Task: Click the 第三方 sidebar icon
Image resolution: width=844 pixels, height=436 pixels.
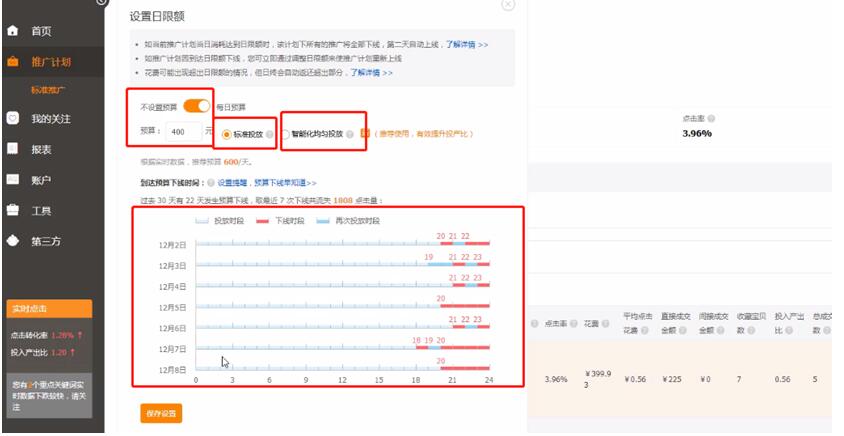Action: point(12,241)
